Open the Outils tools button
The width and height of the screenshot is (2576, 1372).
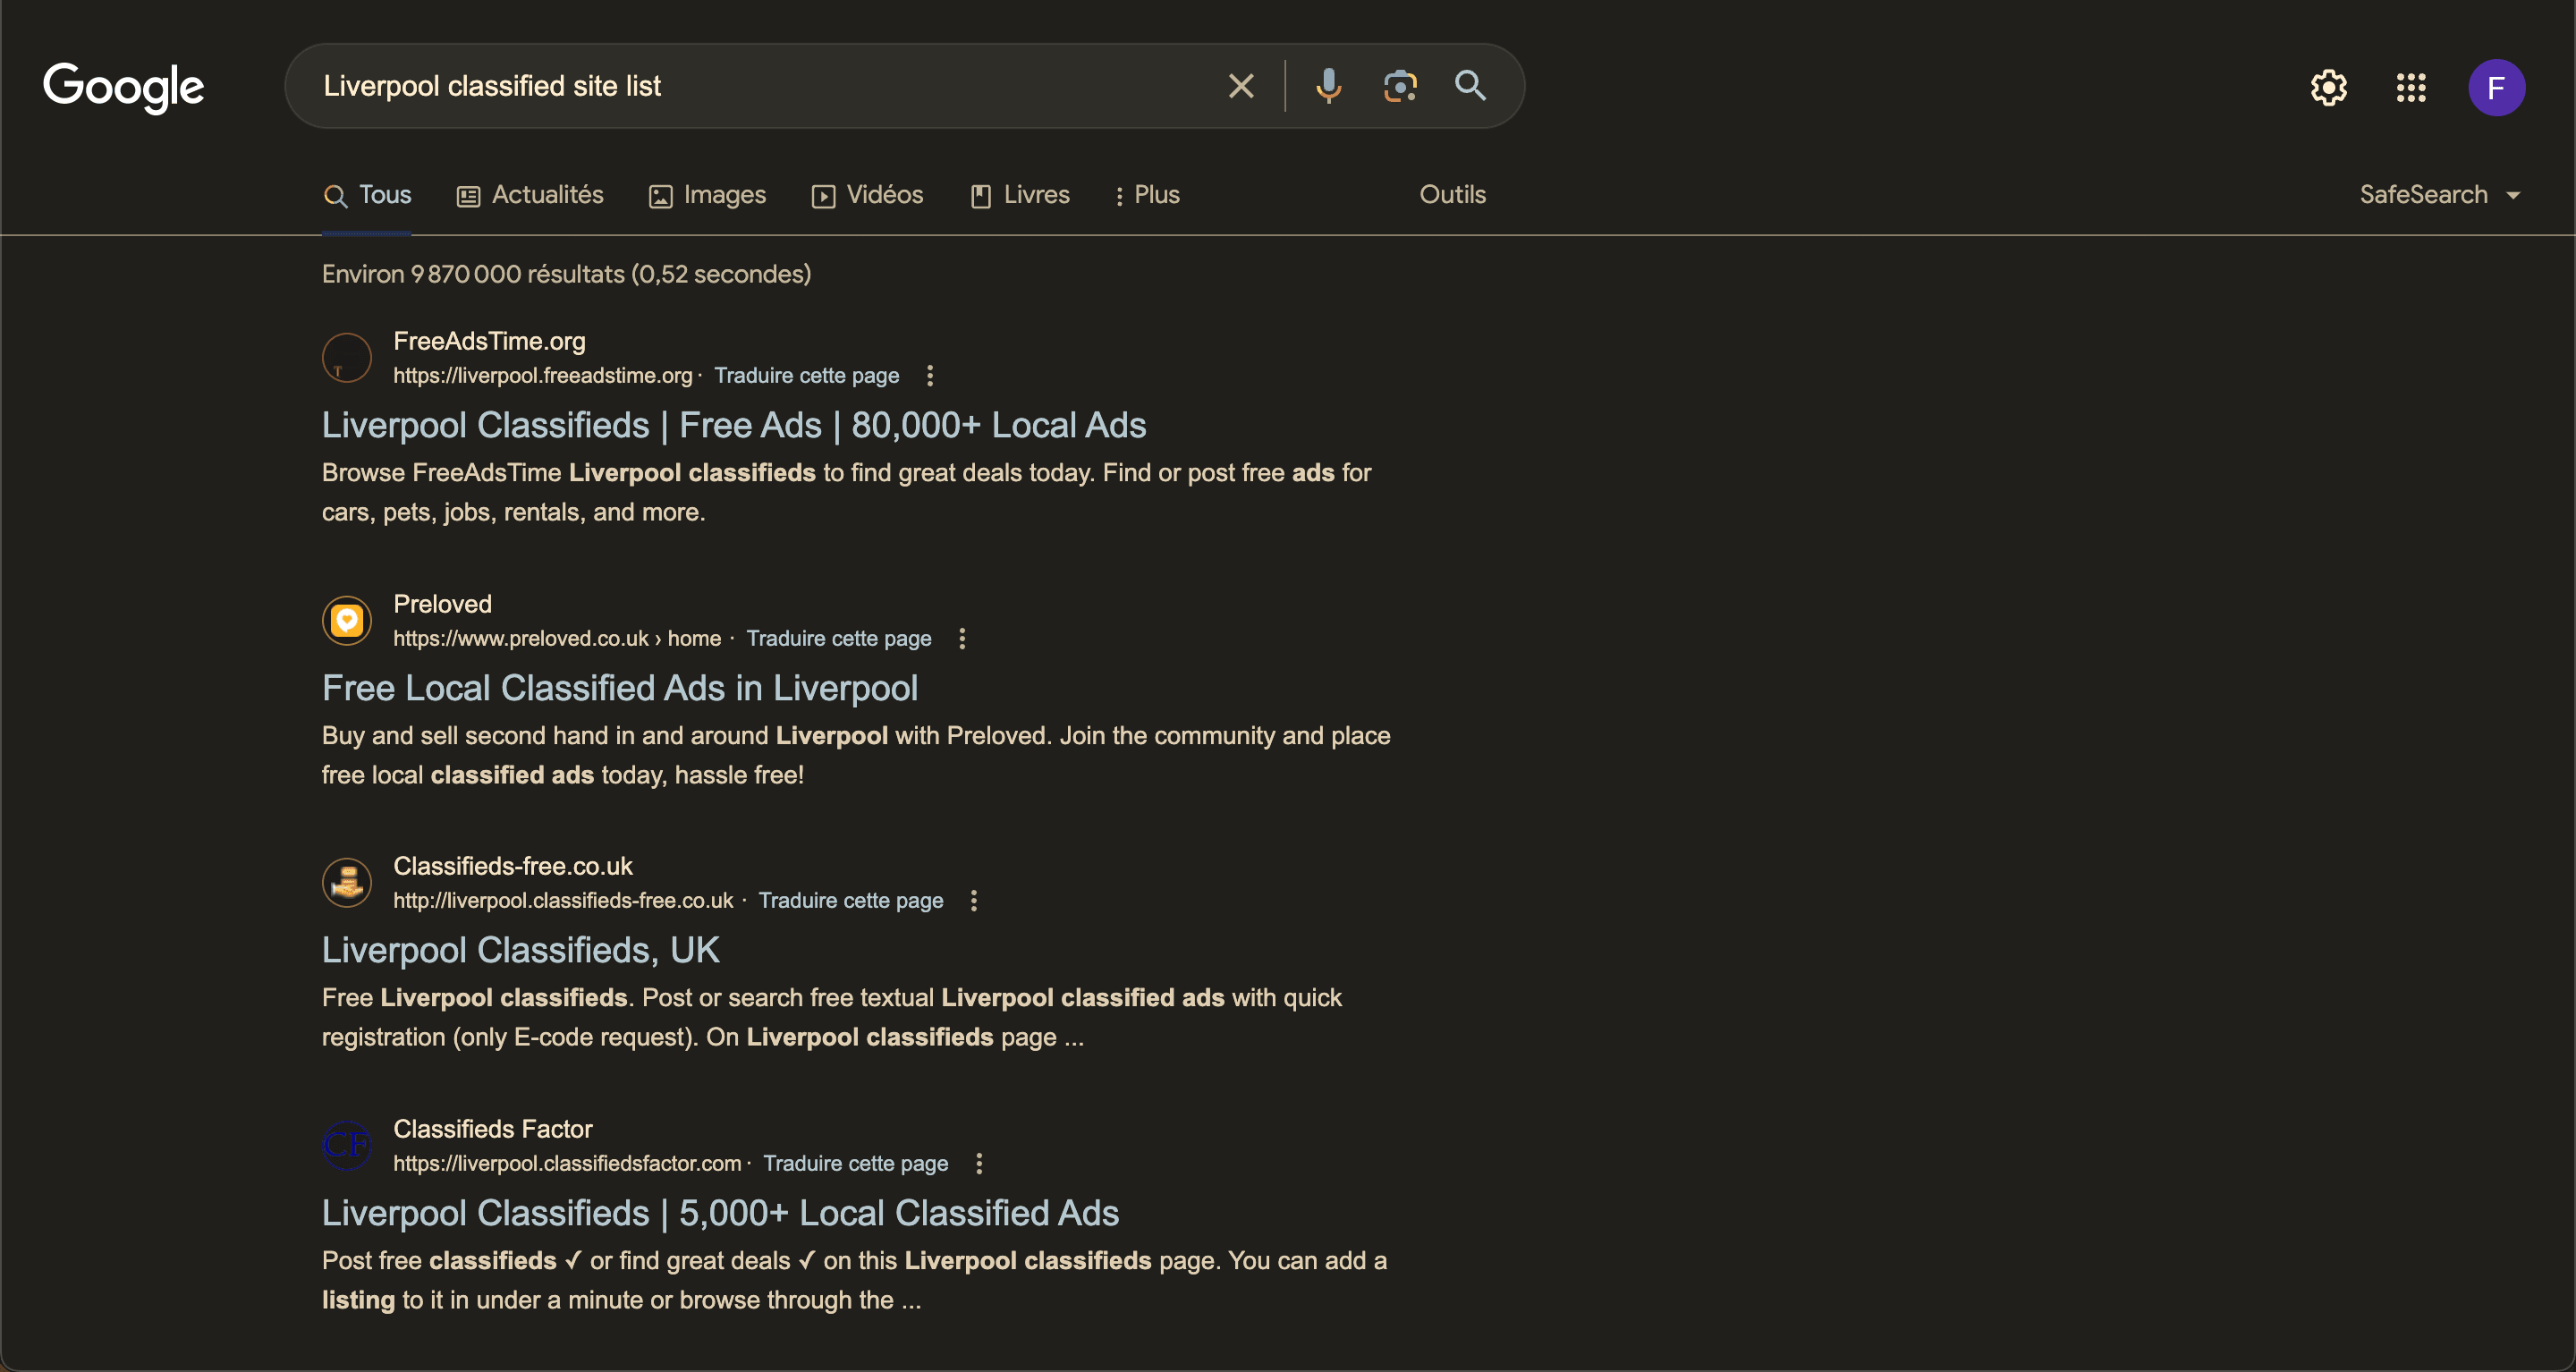point(1452,195)
